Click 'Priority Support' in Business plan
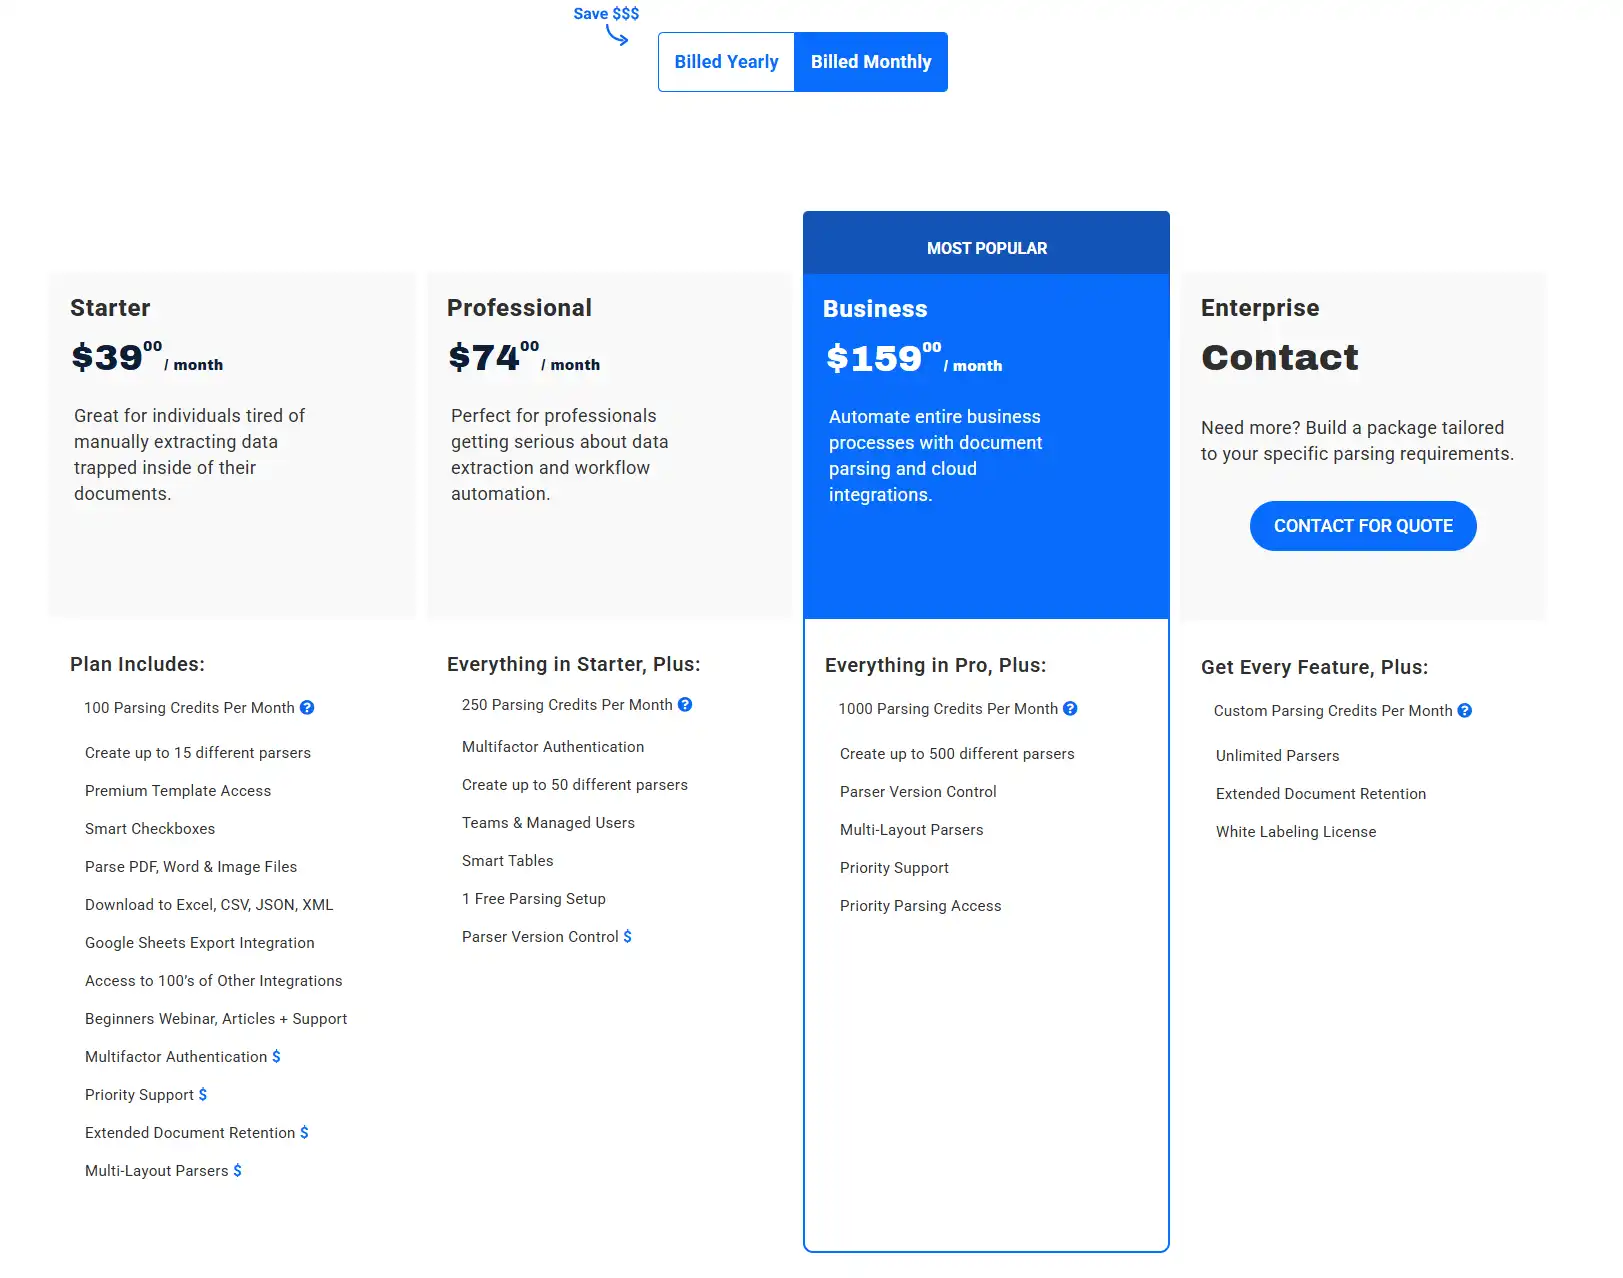This screenshot has height=1278, width=1623. point(894,868)
